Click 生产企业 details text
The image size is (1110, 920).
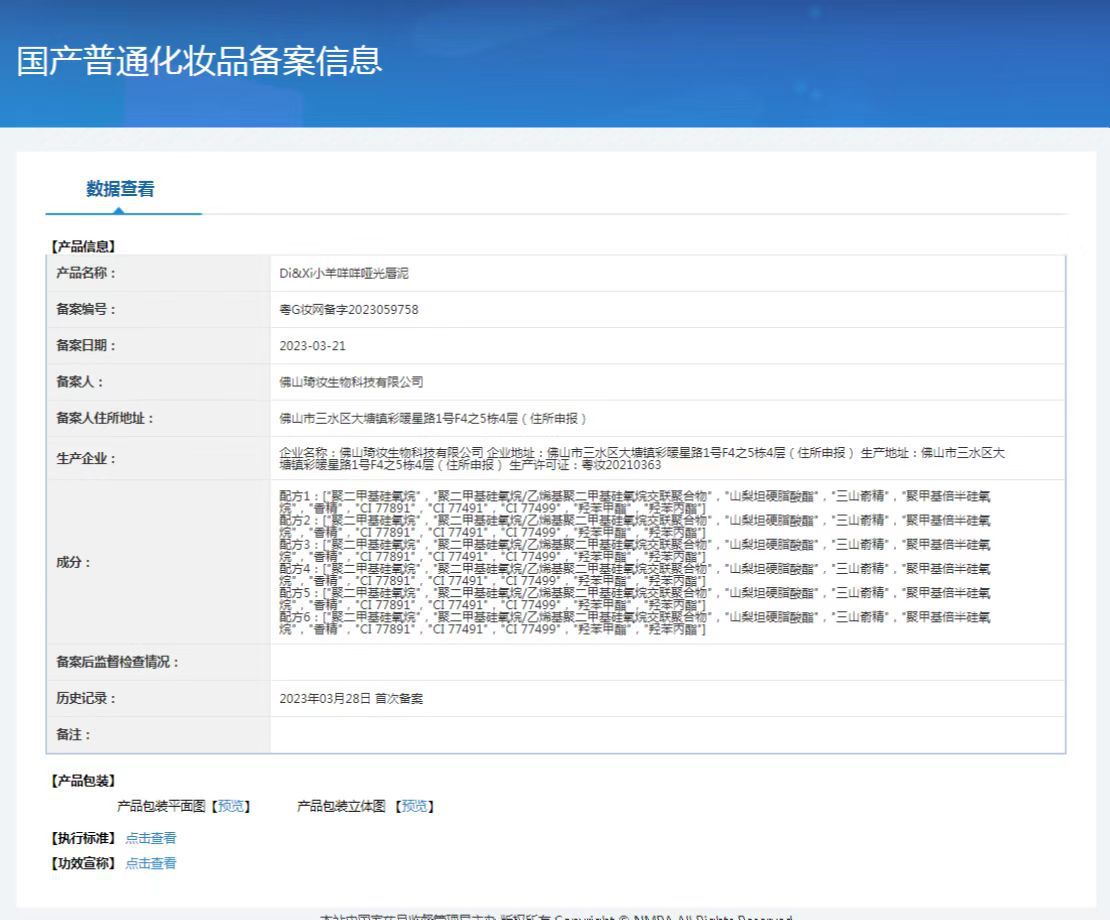click(642, 459)
